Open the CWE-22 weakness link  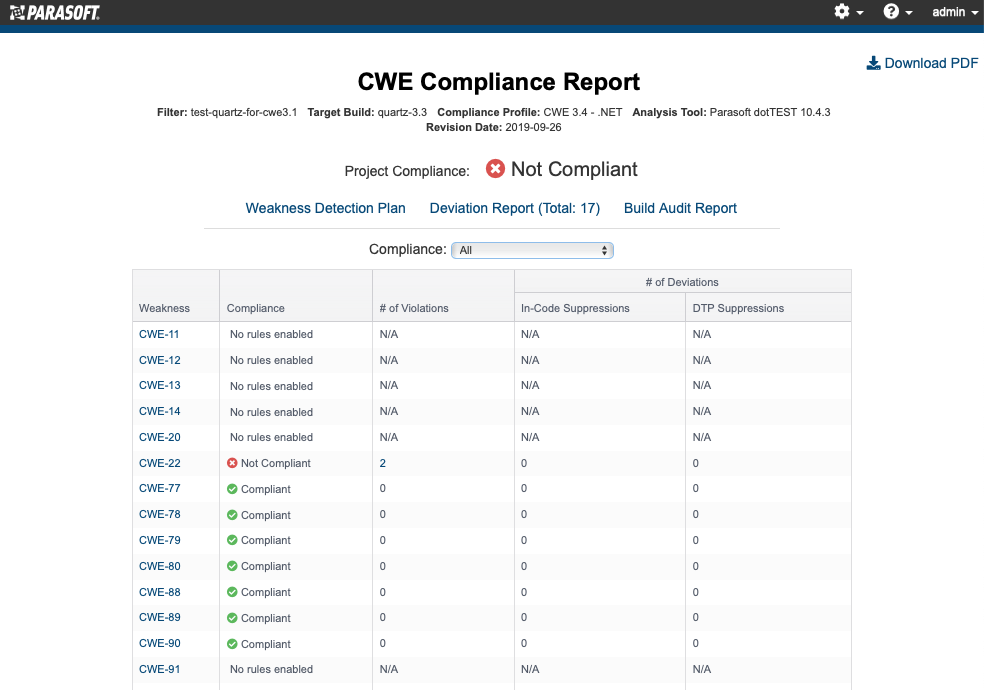[x=159, y=463]
